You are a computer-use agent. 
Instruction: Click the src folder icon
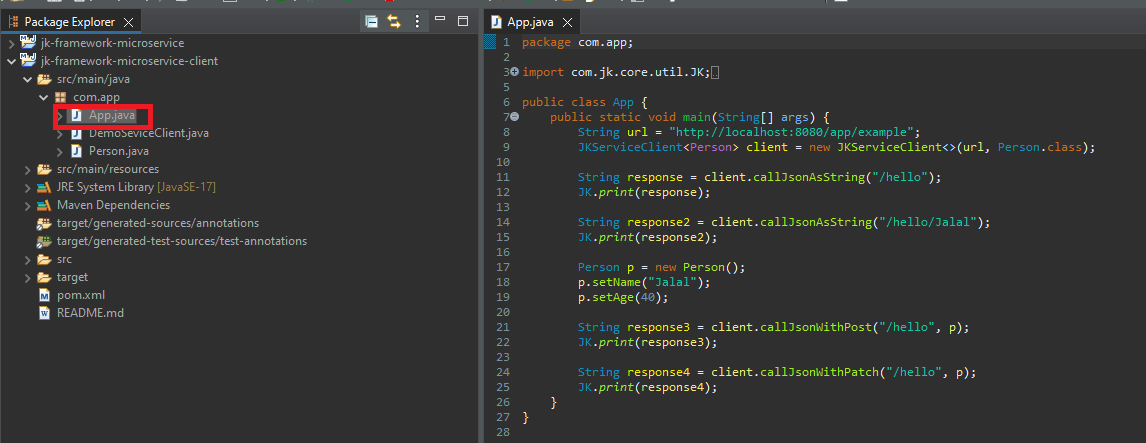(x=44, y=259)
